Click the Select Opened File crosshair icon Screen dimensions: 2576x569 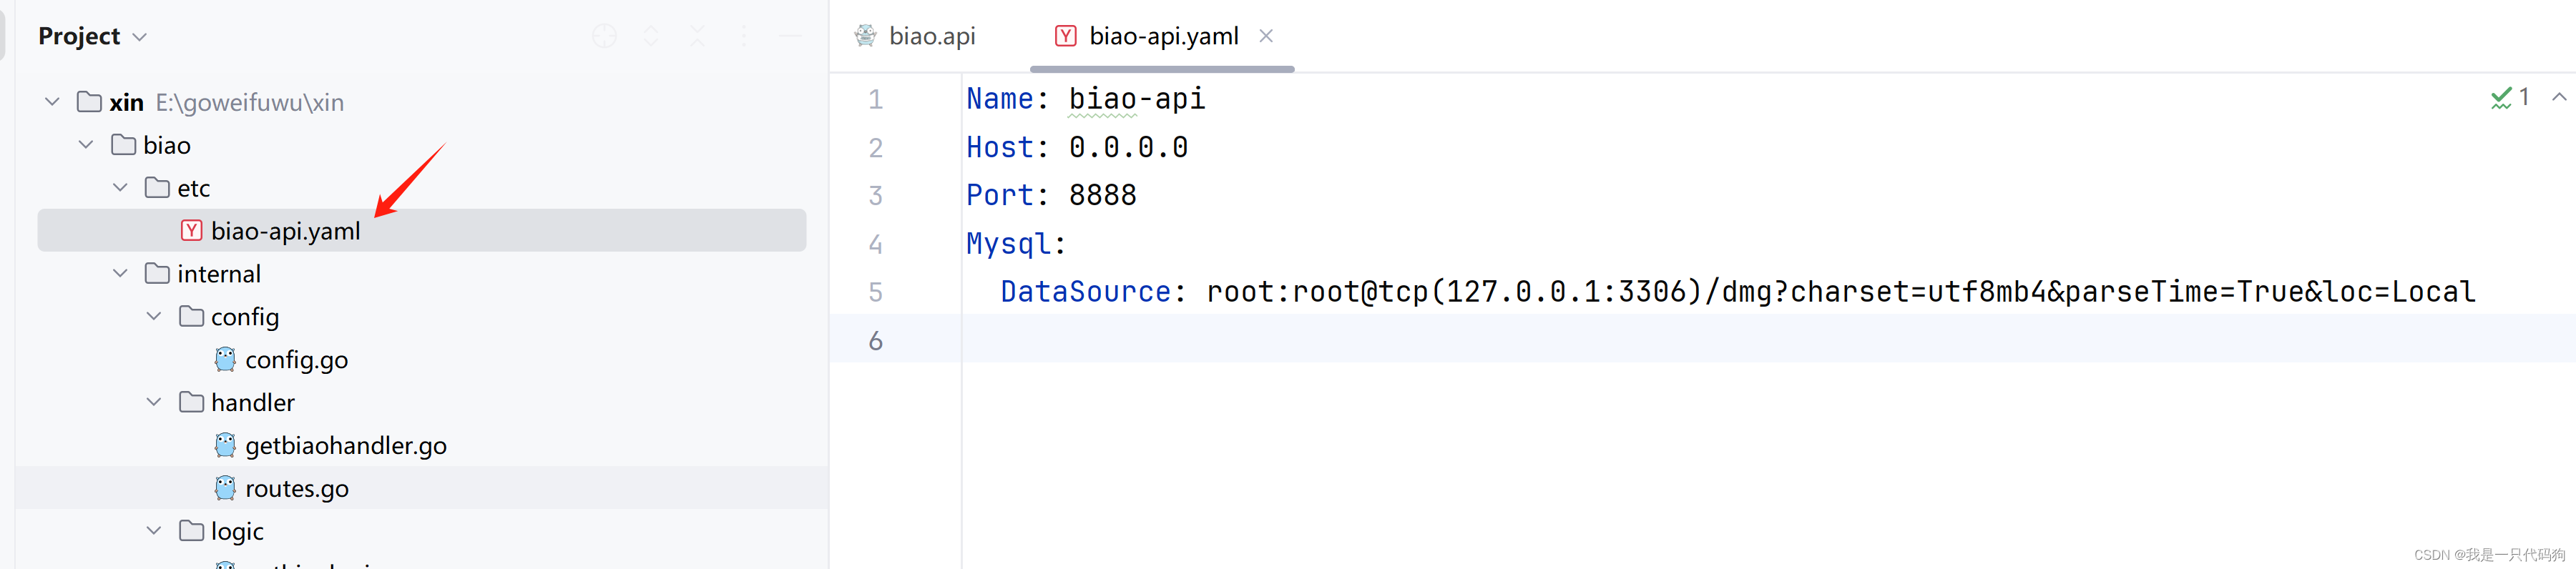click(x=604, y=35)
